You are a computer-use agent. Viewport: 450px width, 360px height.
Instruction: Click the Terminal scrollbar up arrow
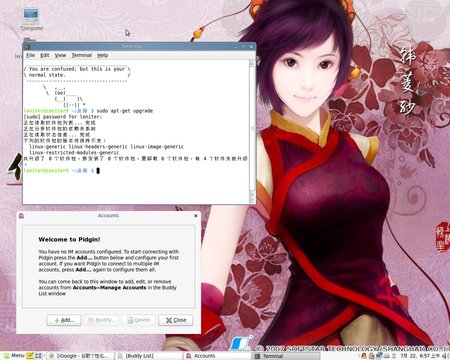pyautogui.click(x=252, y=63)
